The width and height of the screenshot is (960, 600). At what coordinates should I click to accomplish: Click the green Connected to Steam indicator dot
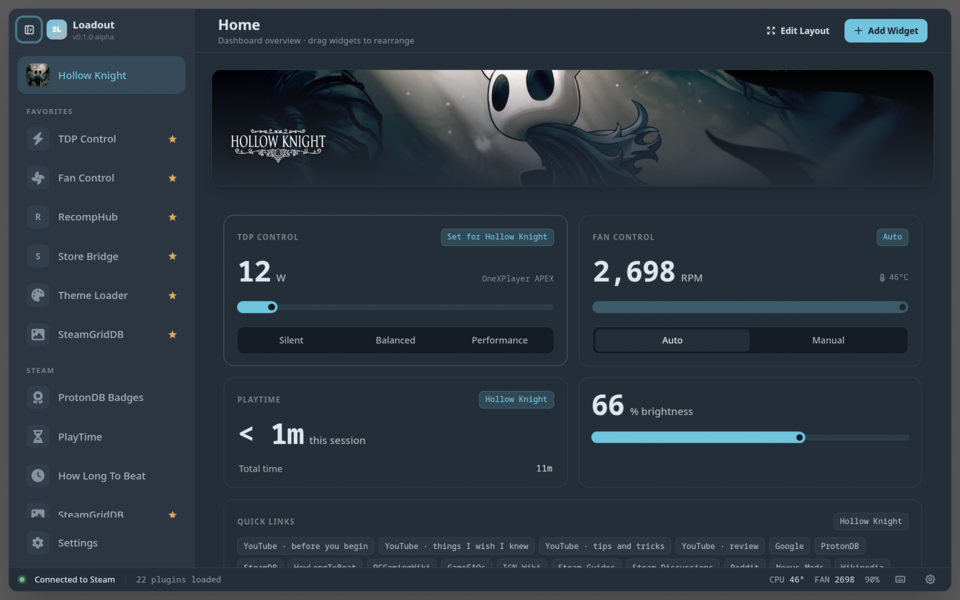(x=22, y=579)
